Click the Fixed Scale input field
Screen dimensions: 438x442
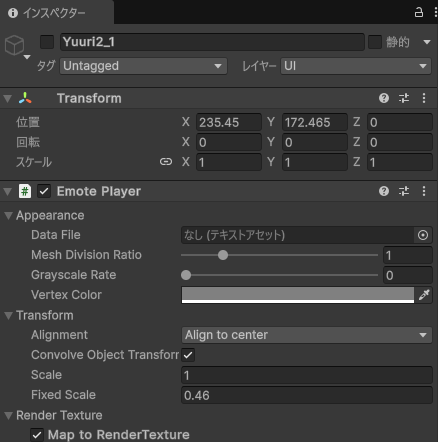[307, 395]
